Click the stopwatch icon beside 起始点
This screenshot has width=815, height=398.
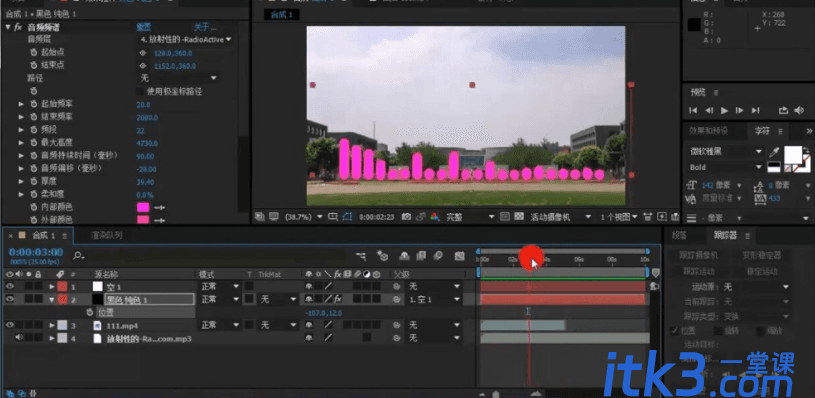click(x=33, y=52)
